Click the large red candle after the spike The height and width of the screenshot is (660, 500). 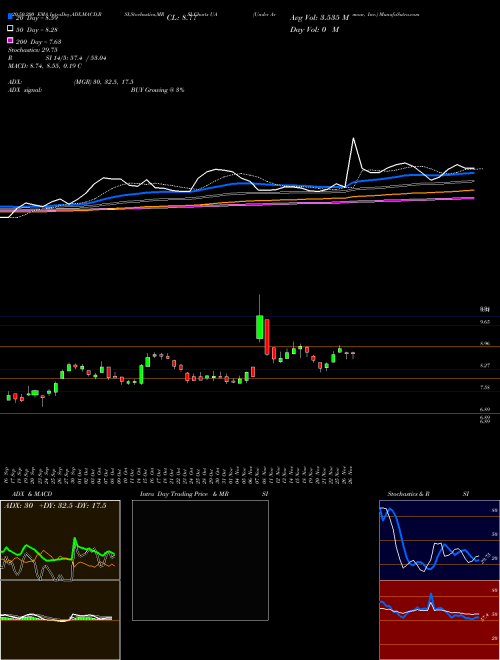267,337
